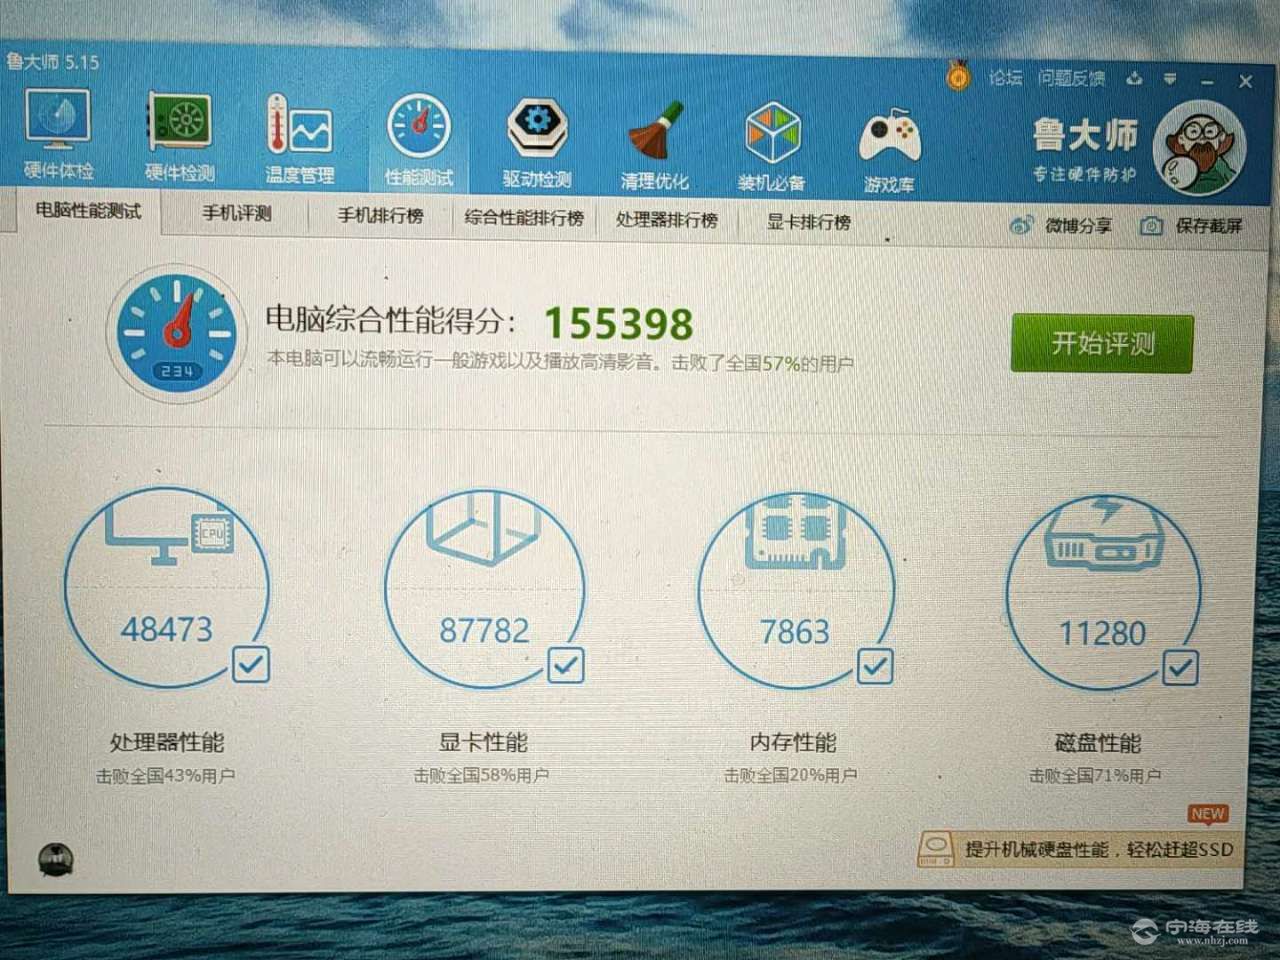Screen dimensions: 1280x960
Task: Click the memory chip icon above 7863
Action: (x=795, y=531)
